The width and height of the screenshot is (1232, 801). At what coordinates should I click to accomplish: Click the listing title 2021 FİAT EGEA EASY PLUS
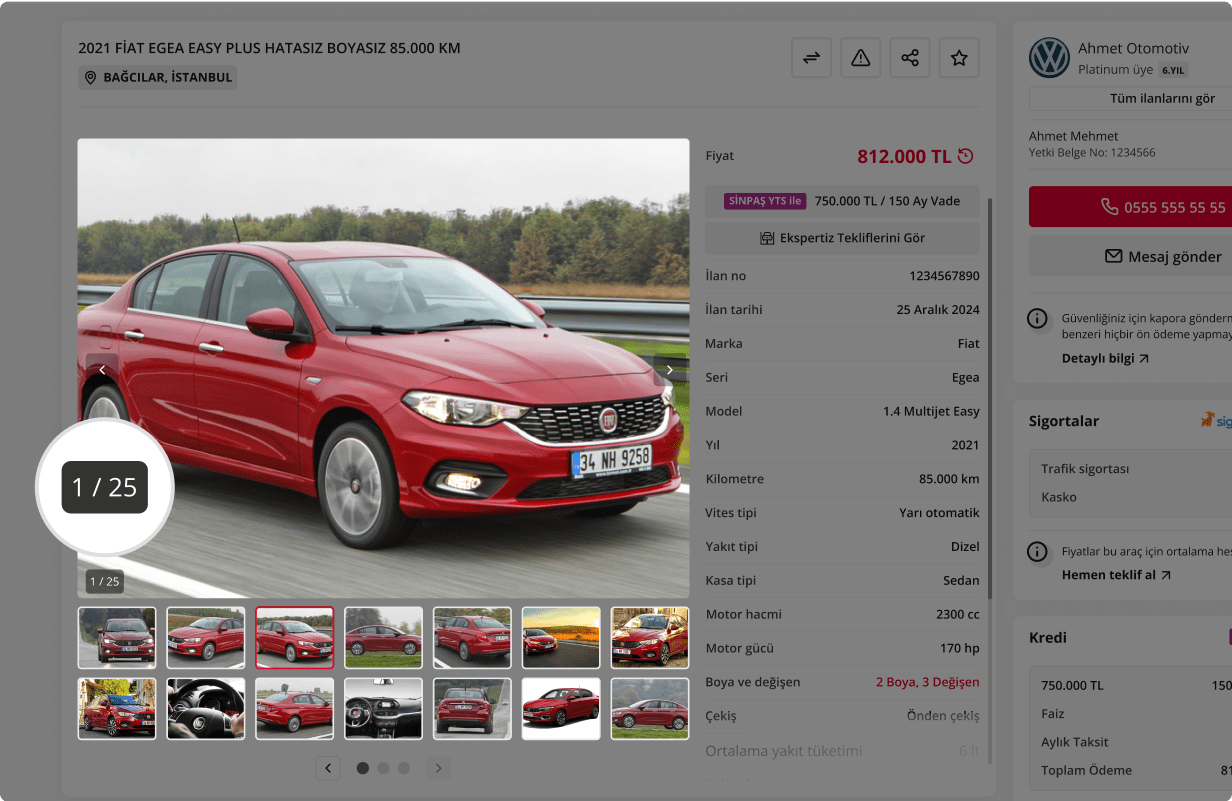[x=269, y=48]
